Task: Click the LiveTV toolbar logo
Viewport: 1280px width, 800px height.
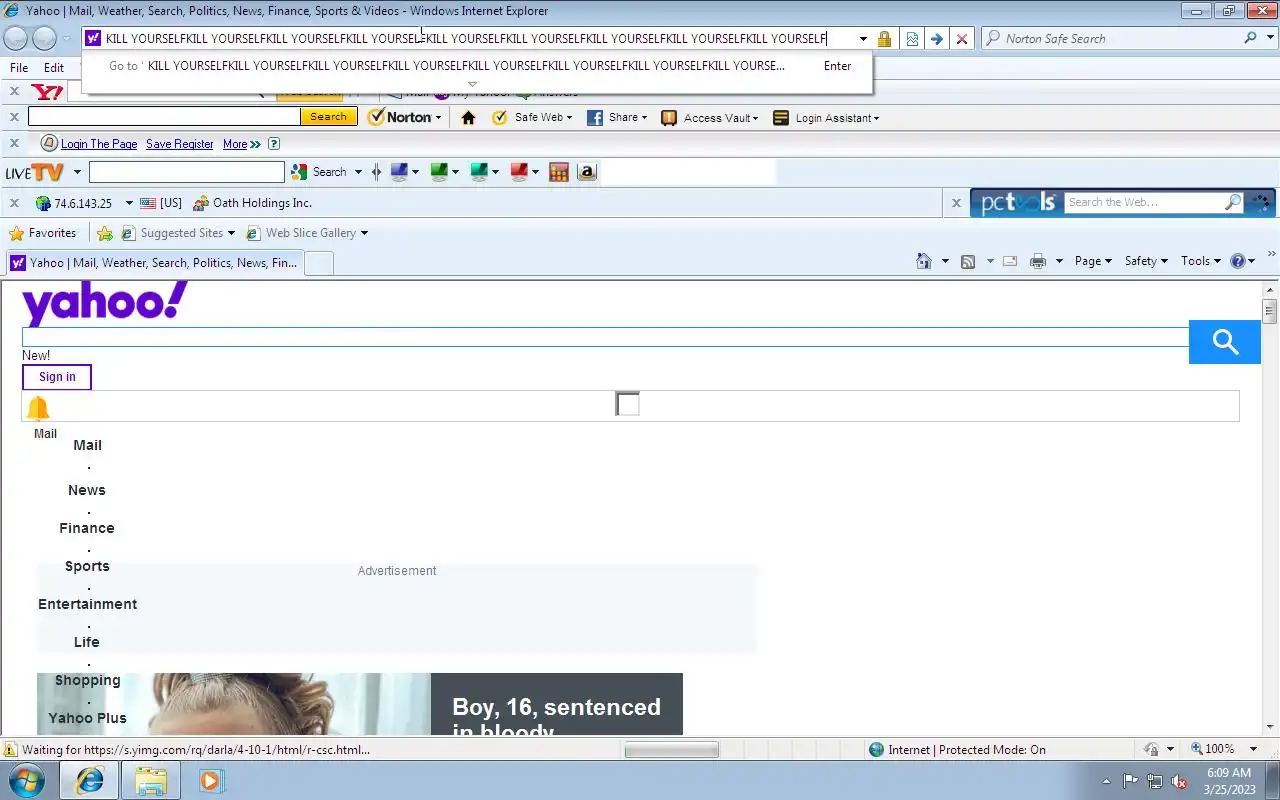Action: pos(34,172)
